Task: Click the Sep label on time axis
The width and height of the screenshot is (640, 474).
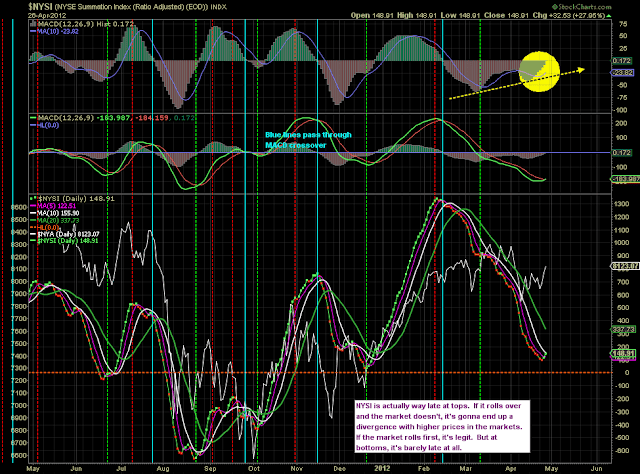Action: click(210, 468)
